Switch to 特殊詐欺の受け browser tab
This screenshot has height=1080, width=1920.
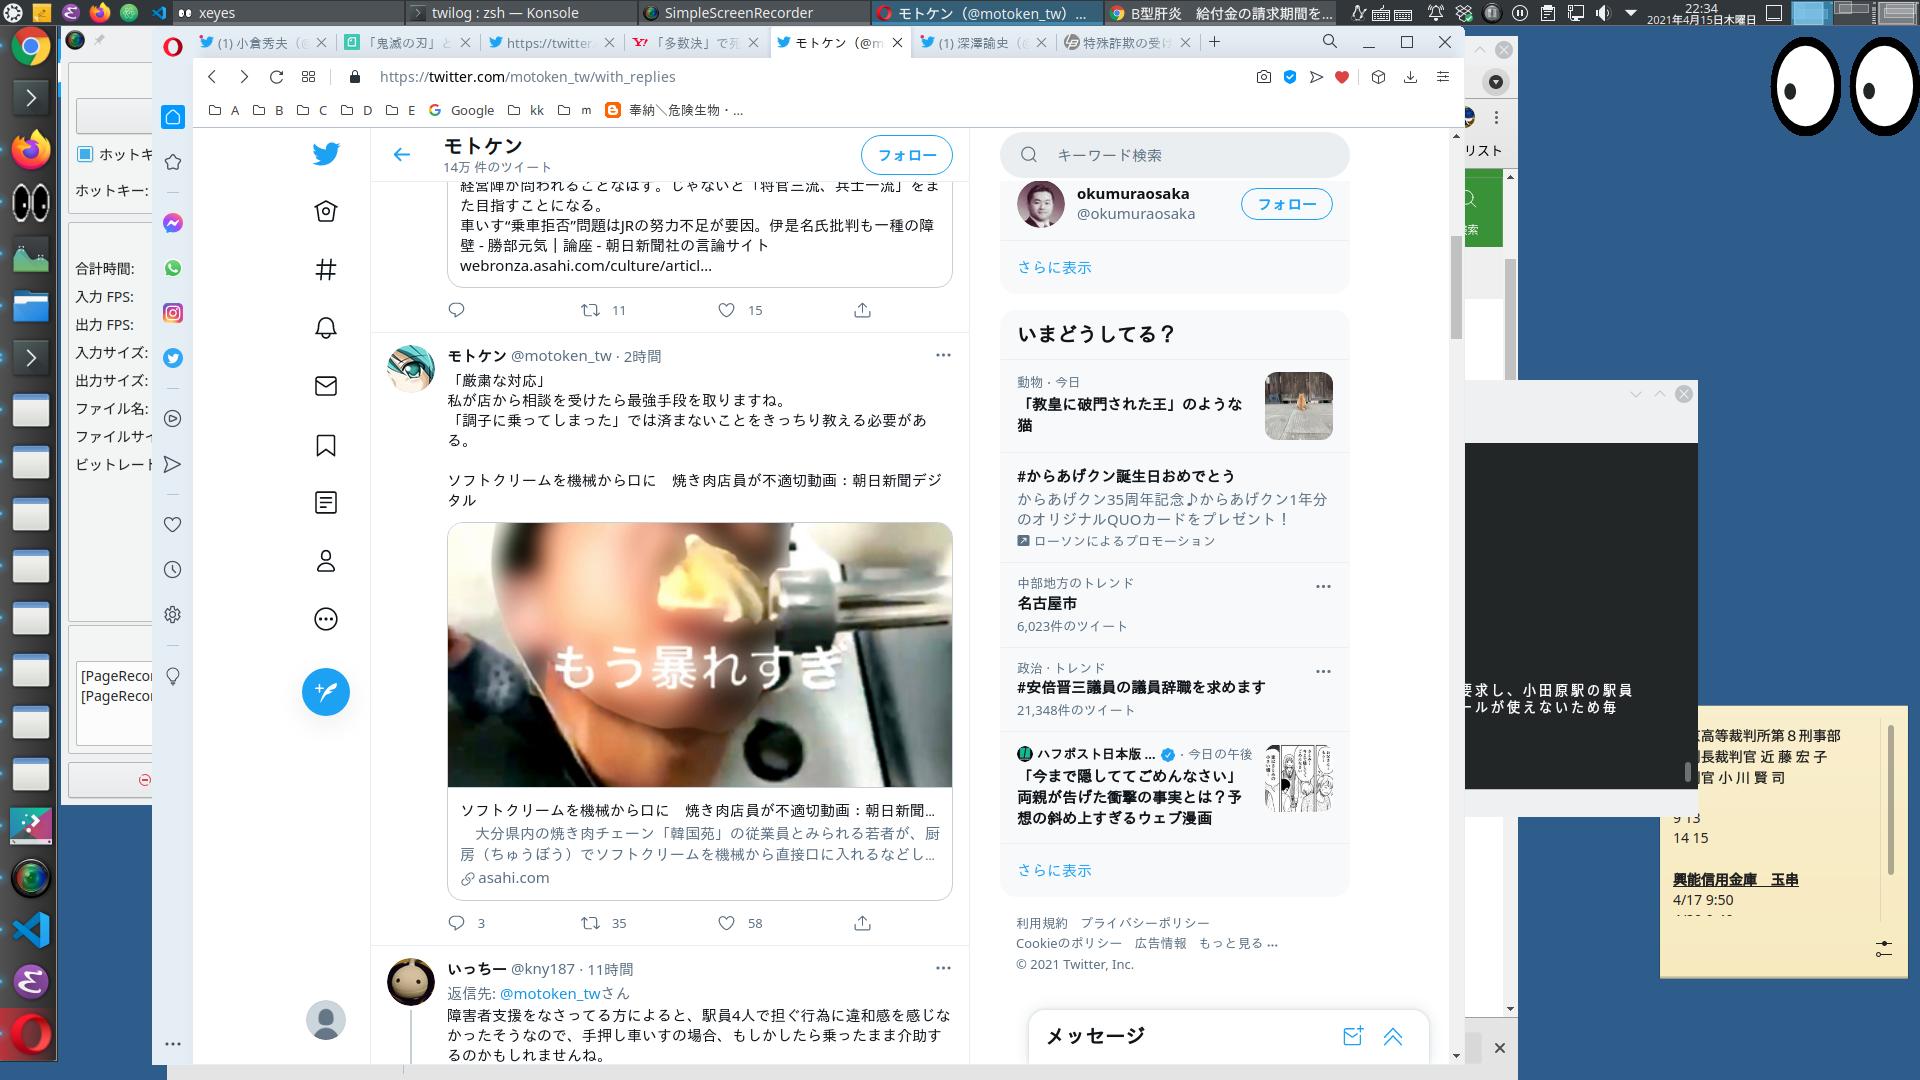point(1128,43)
